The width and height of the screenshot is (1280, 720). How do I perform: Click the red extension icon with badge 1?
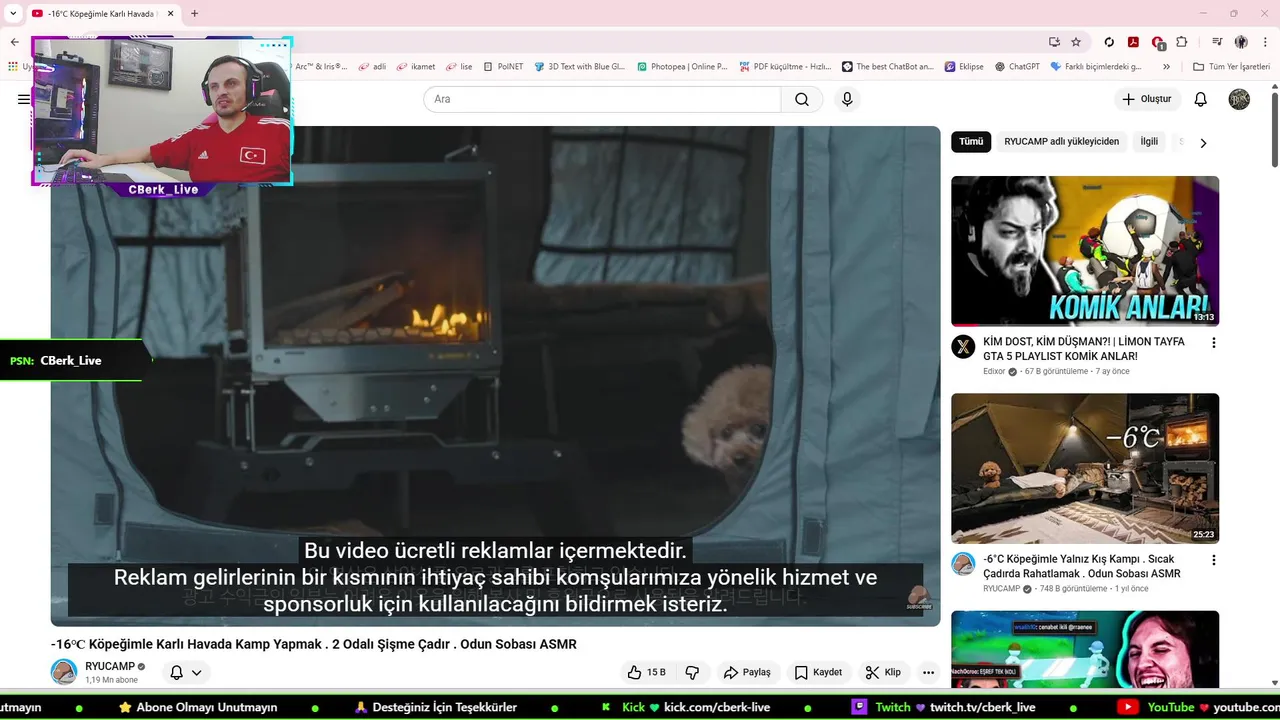click(1158, 43)
